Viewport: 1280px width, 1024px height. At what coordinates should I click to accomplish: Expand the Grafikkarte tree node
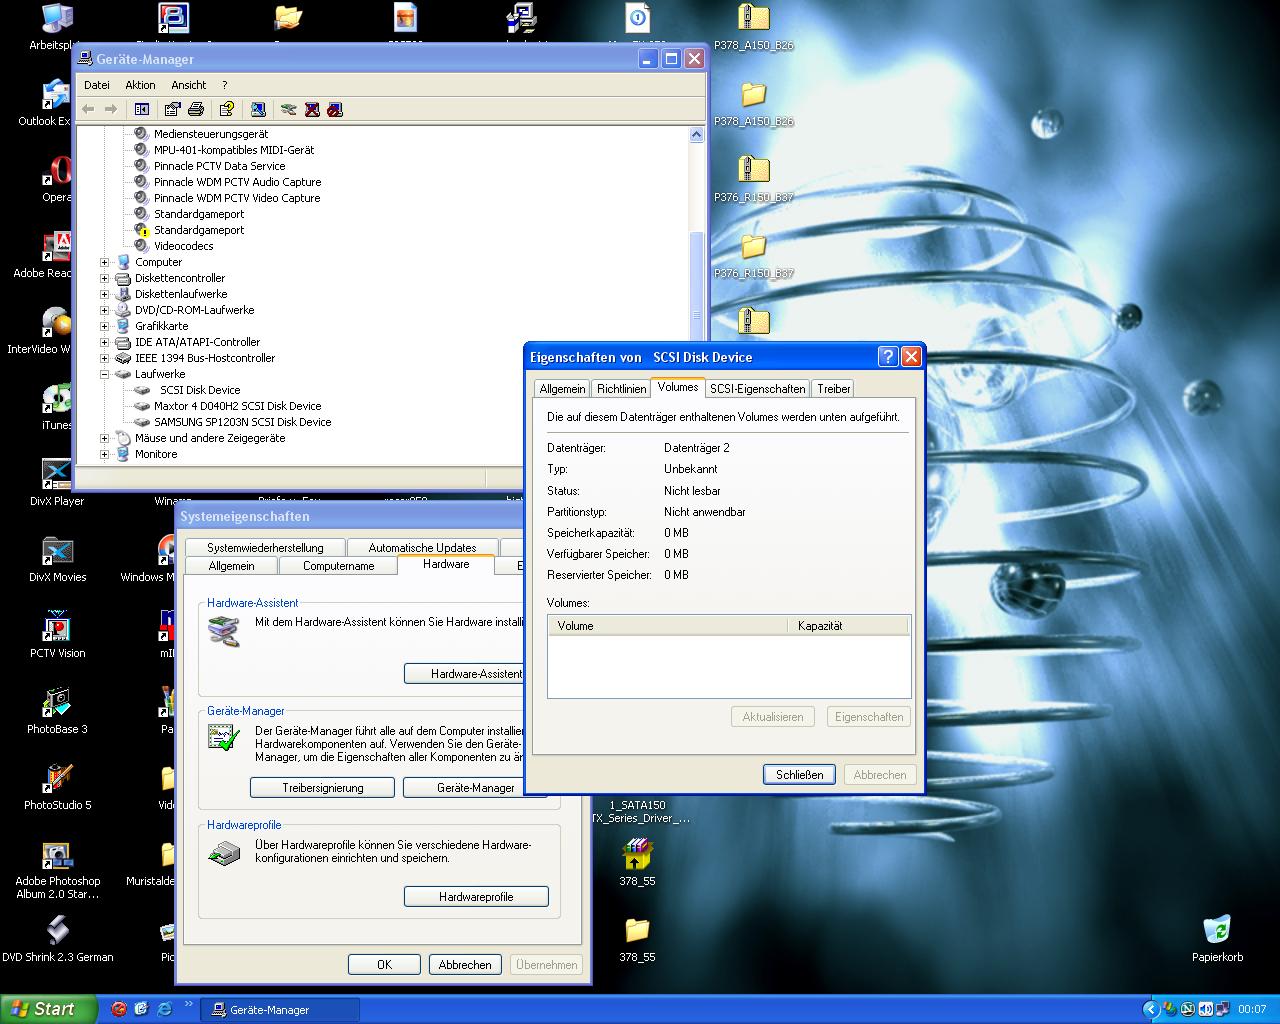coord(104,326)
